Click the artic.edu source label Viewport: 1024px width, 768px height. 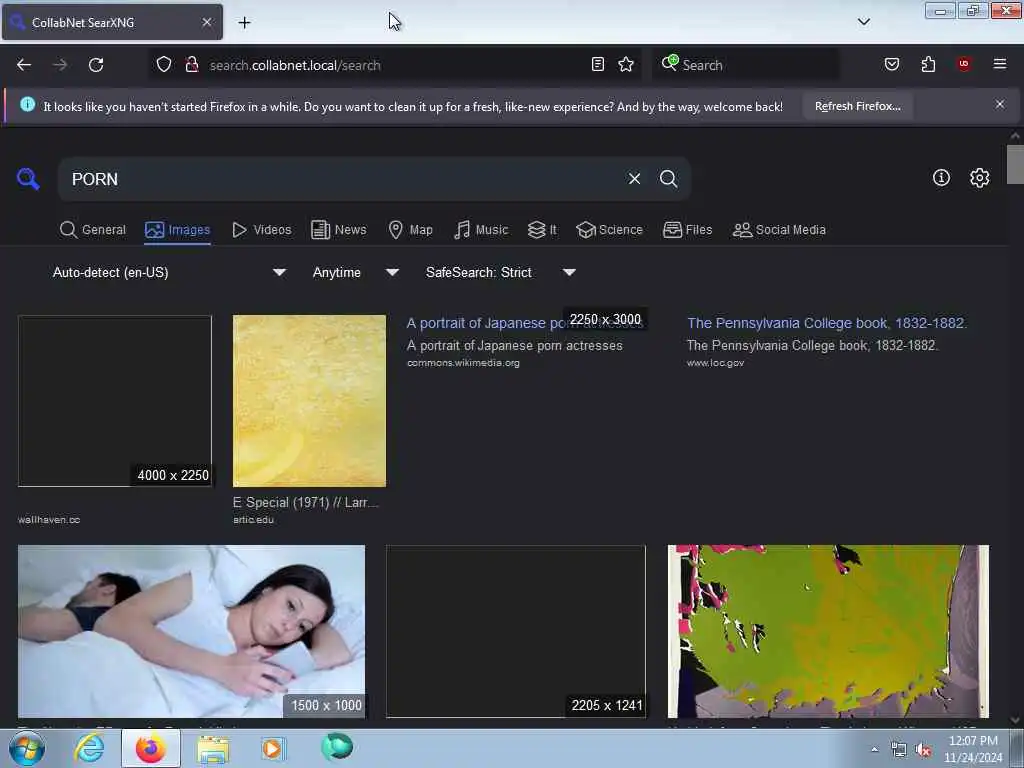(253, 520)
